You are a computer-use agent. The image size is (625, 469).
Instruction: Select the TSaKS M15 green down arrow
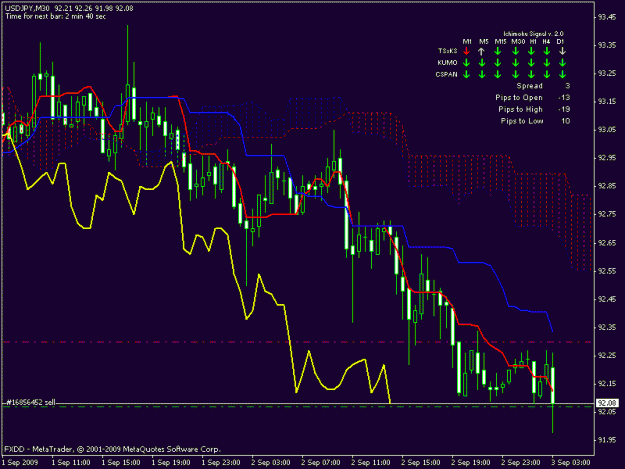click(497, 51)
